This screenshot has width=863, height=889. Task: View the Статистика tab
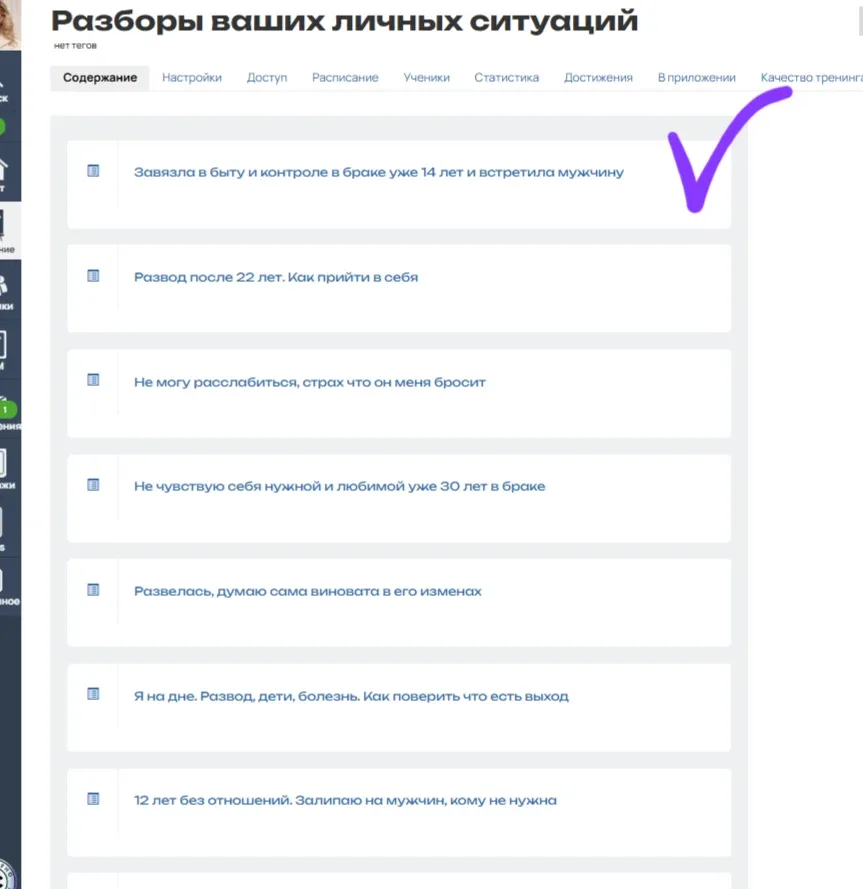click(506, 78)
